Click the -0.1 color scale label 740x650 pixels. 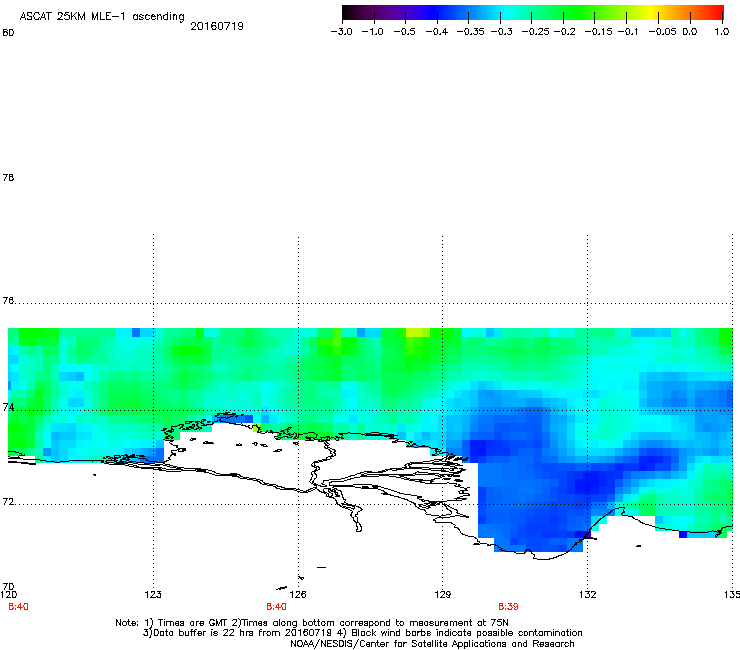[628, 32]
